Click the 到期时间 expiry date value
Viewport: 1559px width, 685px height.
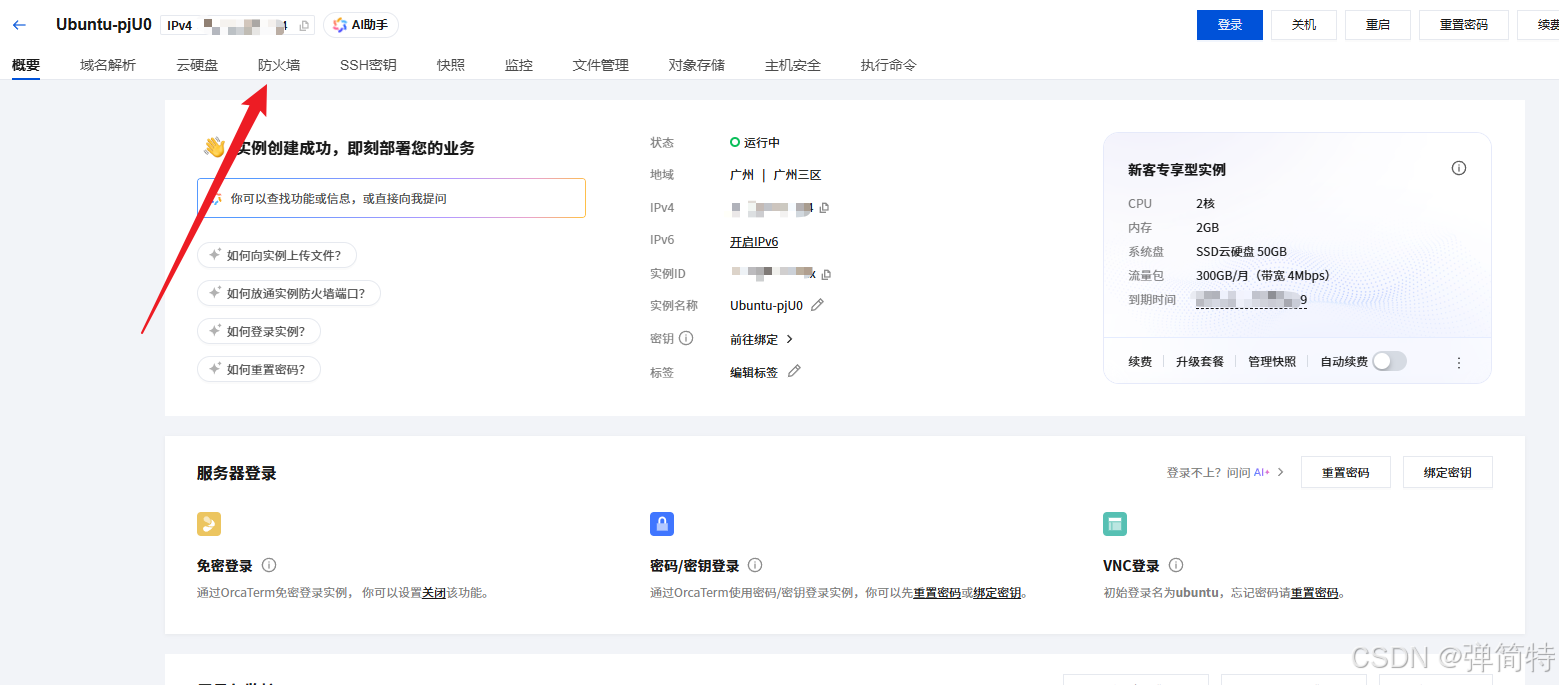coord(1251,299)
